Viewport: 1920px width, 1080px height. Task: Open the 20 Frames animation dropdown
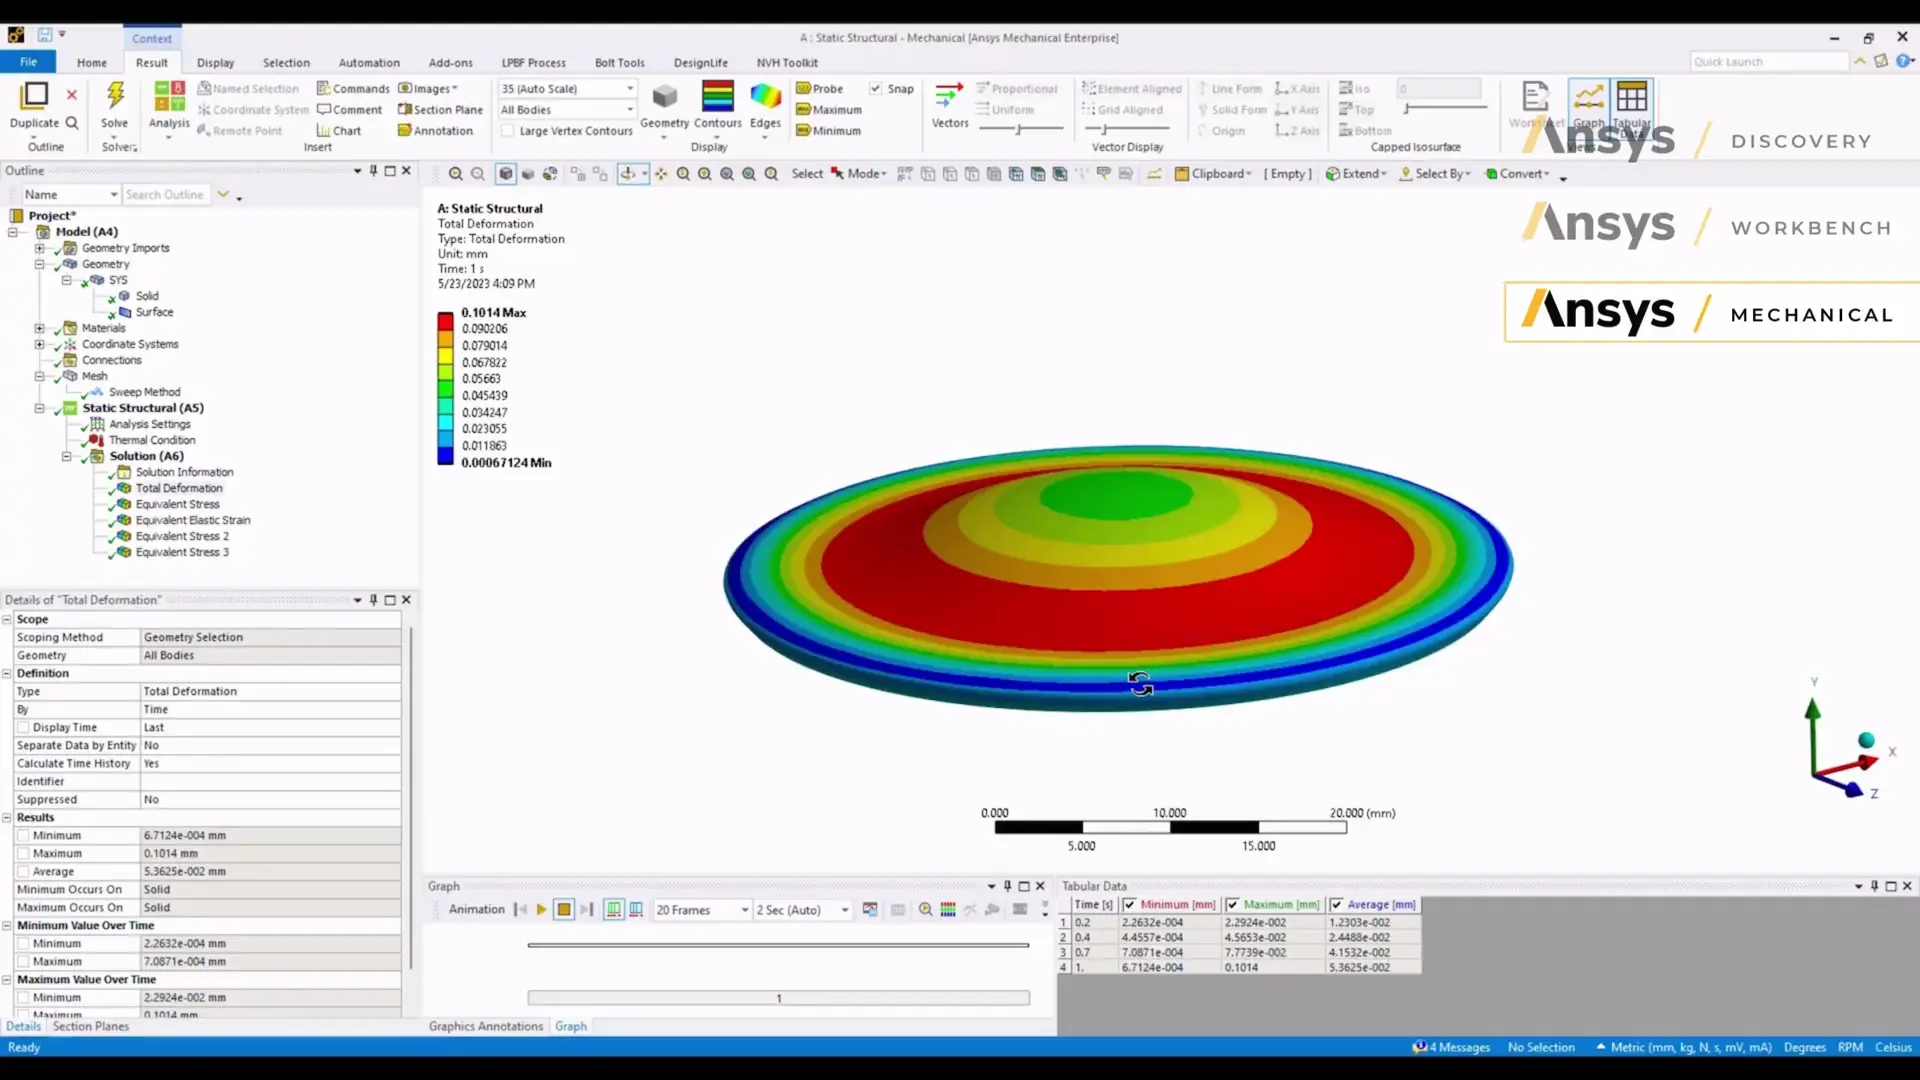point(742,910)
